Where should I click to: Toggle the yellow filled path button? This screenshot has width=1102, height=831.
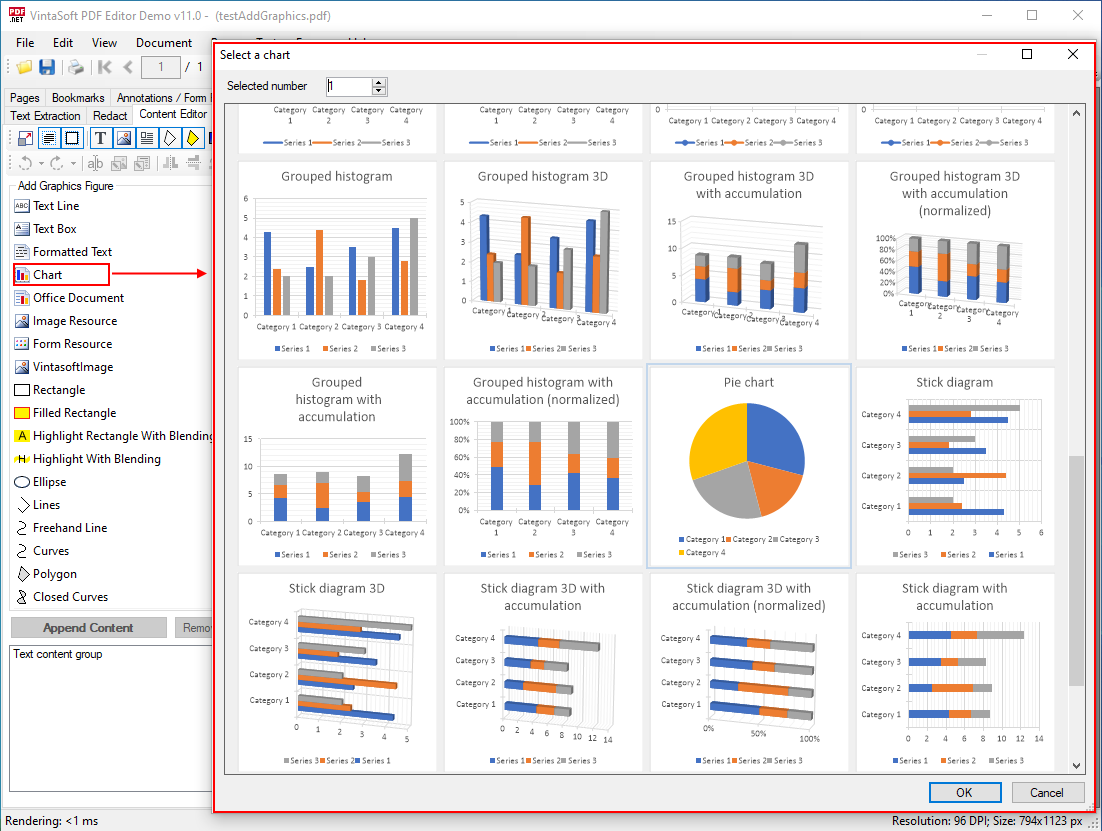[193, 138]
